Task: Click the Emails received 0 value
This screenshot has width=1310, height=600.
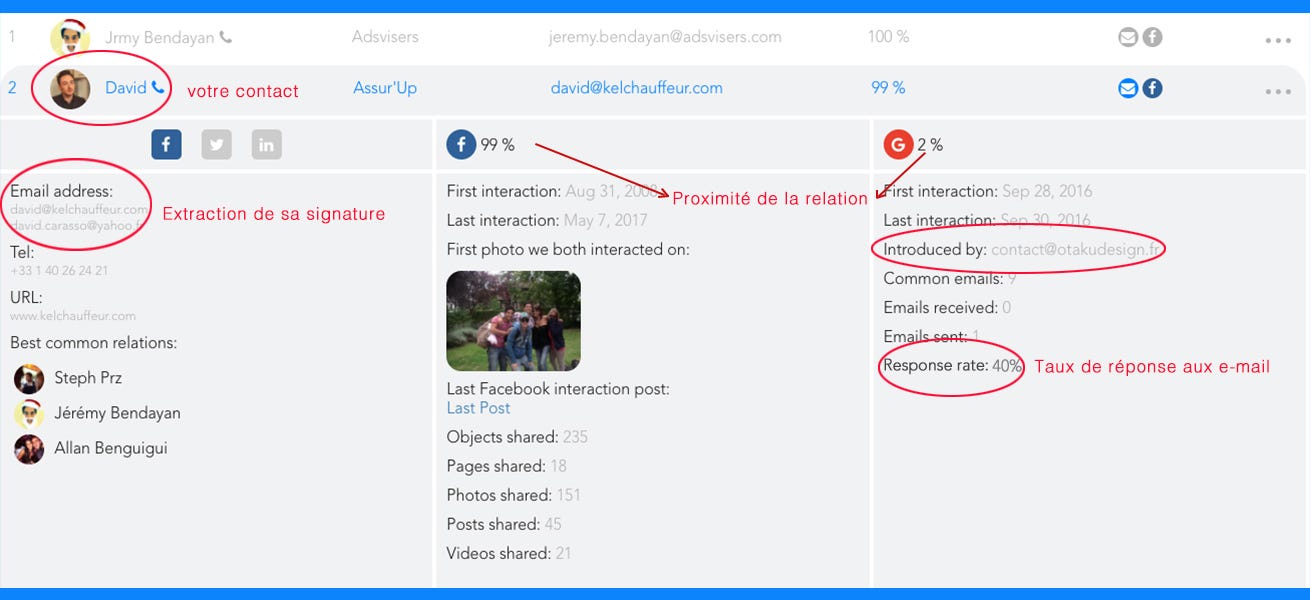Action: coord(1006,308)
